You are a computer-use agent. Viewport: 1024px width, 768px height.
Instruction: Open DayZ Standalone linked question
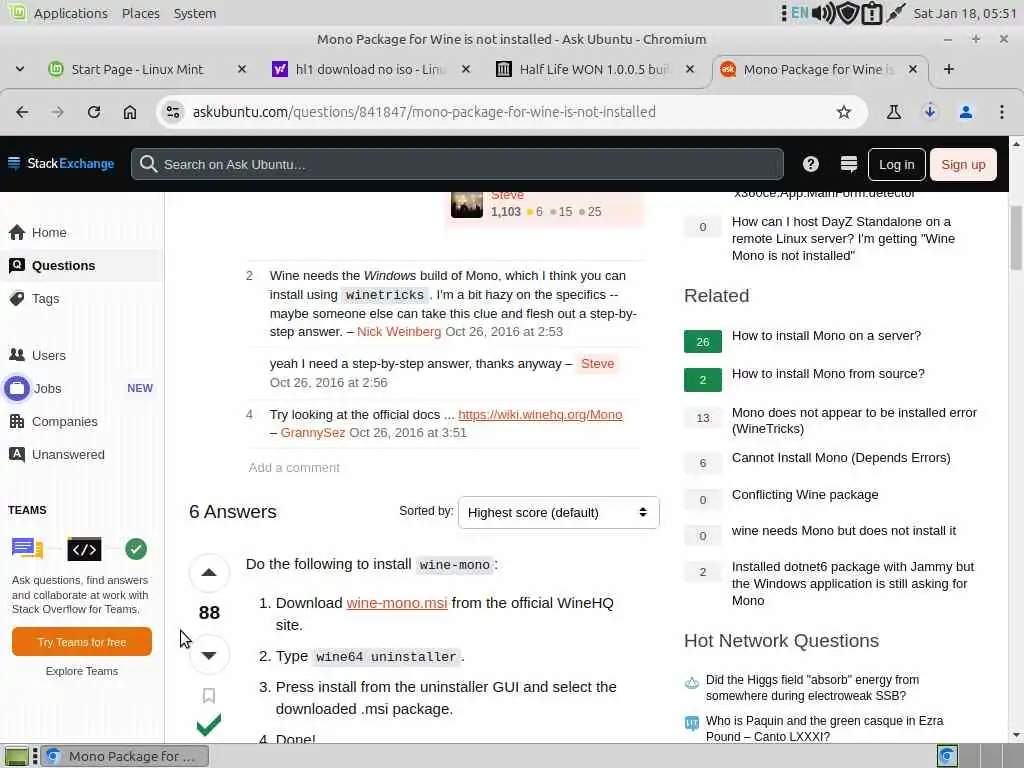click(843, 238)
